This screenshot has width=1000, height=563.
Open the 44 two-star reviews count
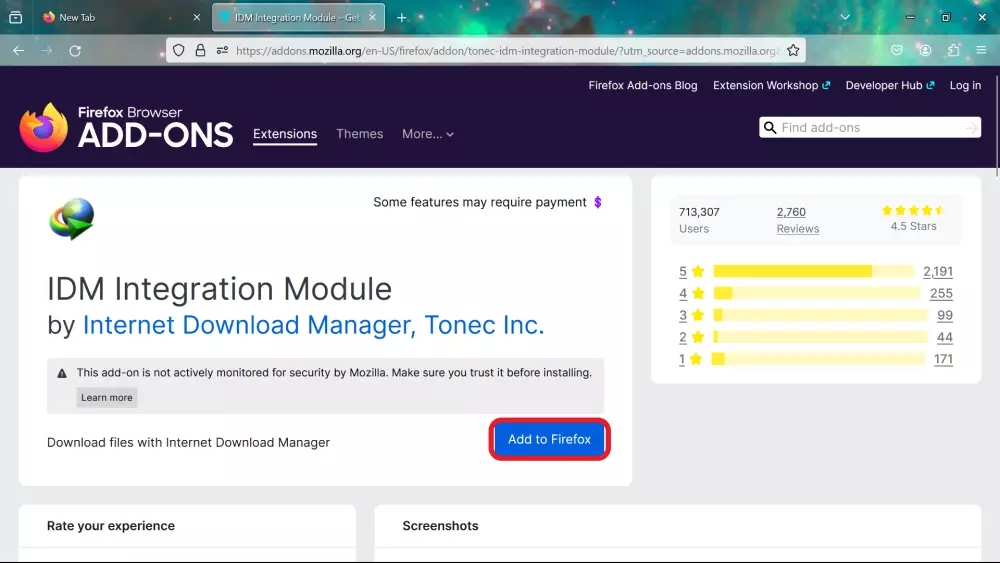click(x=945, y=337)
